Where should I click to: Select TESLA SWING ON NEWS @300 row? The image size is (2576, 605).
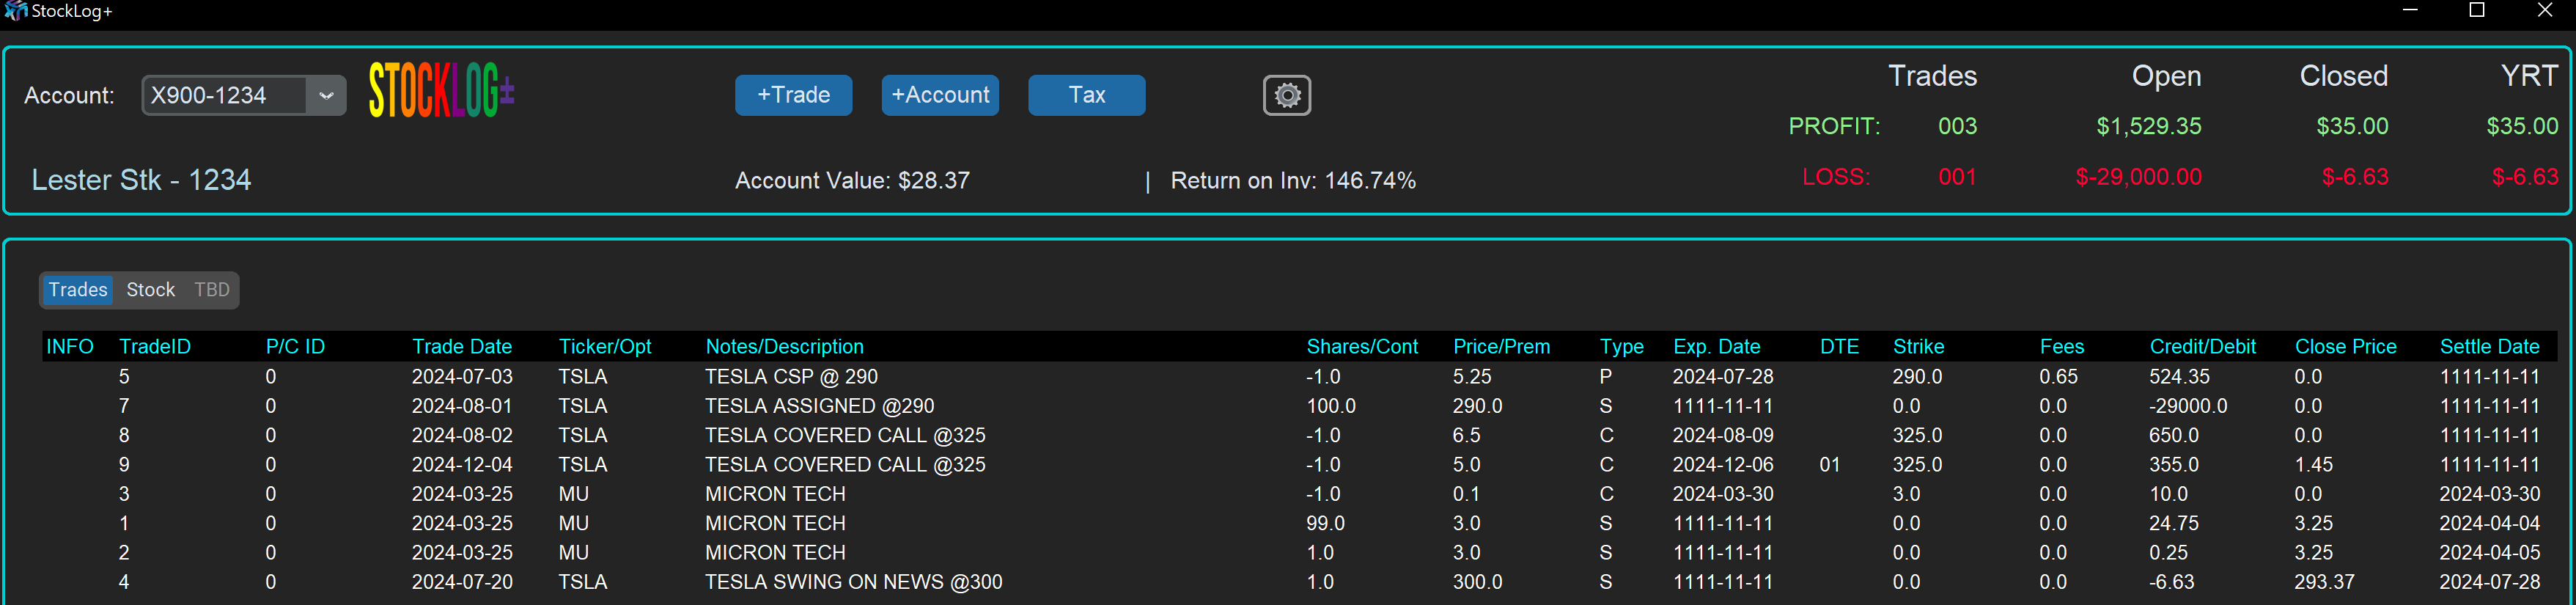click(852, 582)
